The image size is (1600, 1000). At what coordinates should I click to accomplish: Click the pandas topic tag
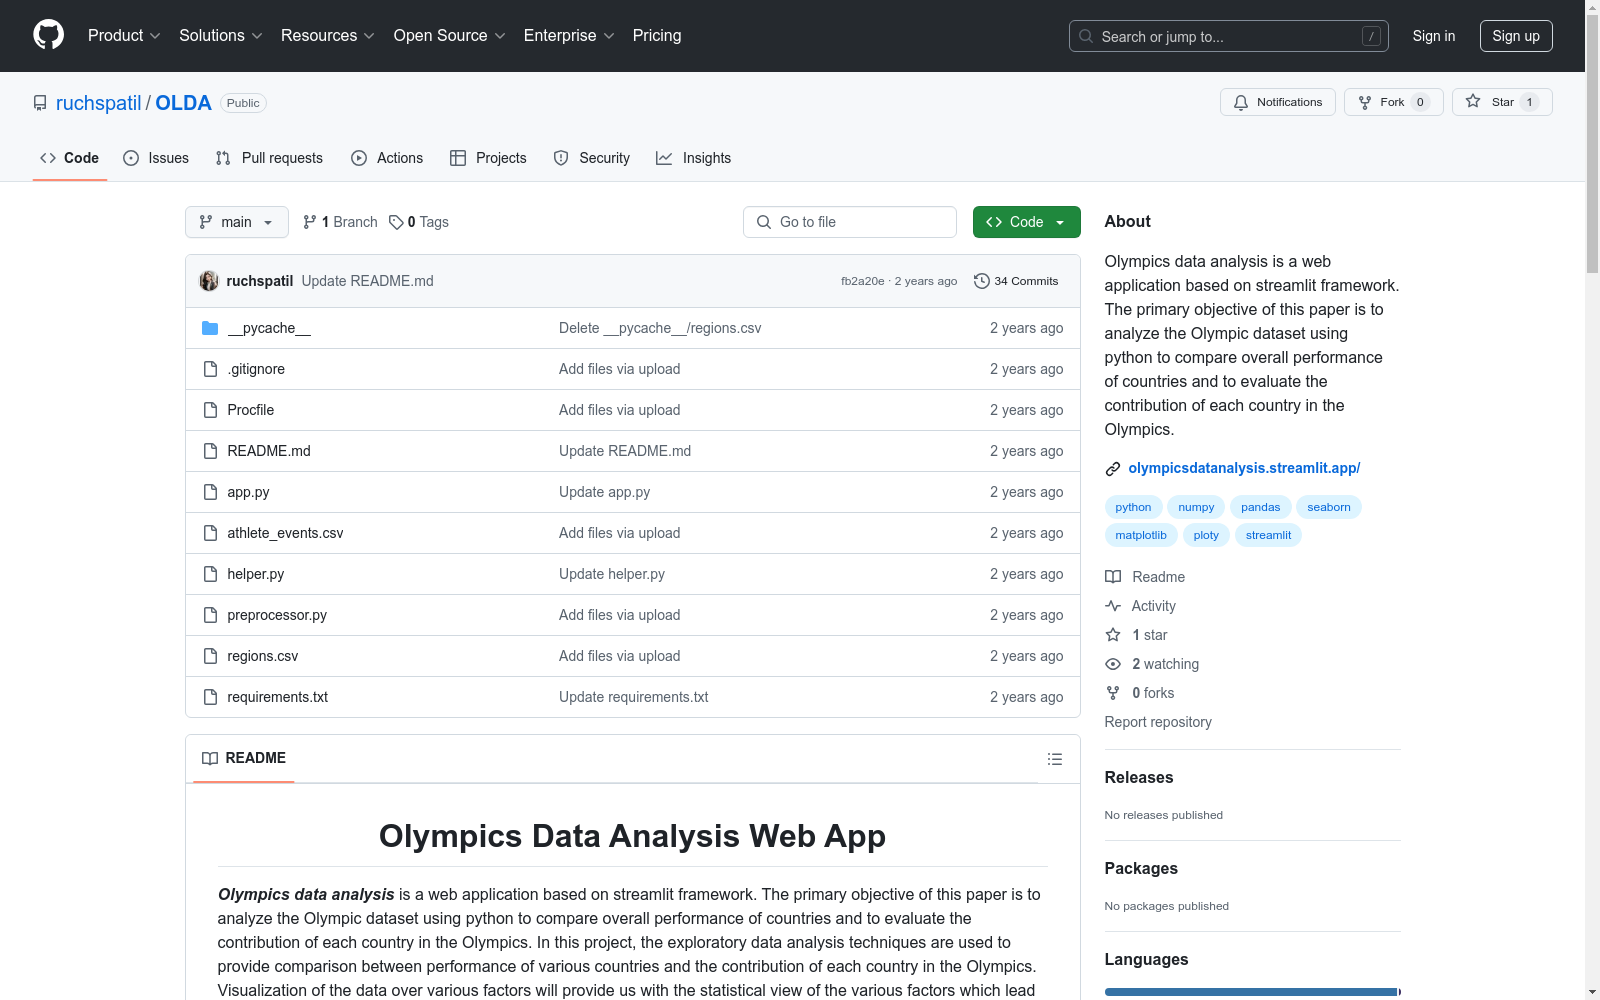coord(1260,507)
